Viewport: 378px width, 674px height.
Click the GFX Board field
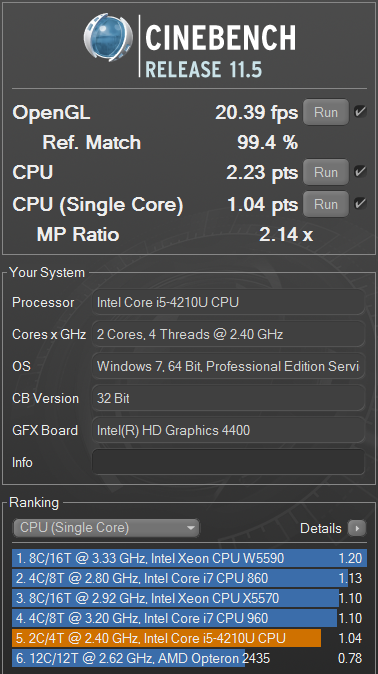[228, 430]
